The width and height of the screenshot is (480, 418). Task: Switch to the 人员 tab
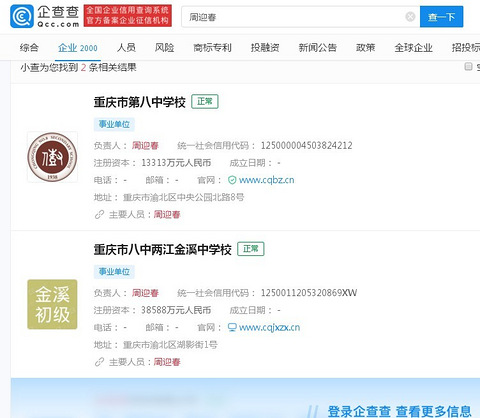[x=126, y=48]
